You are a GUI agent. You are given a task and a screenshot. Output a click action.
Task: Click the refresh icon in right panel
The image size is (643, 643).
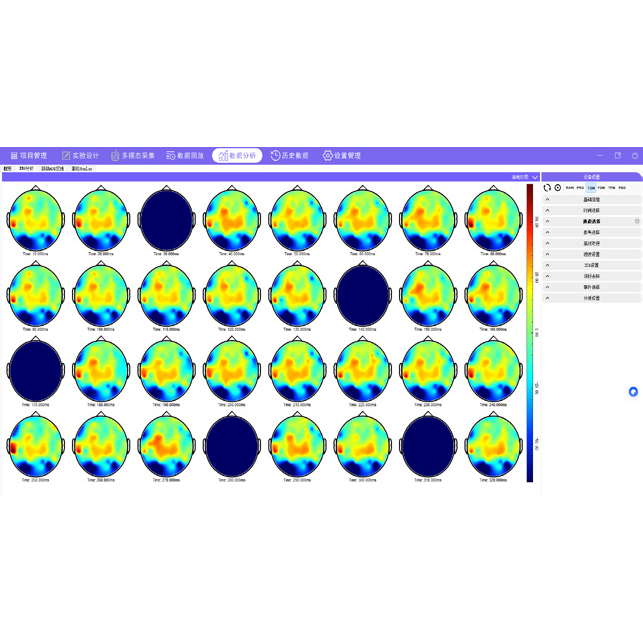[x=547, y=188]
